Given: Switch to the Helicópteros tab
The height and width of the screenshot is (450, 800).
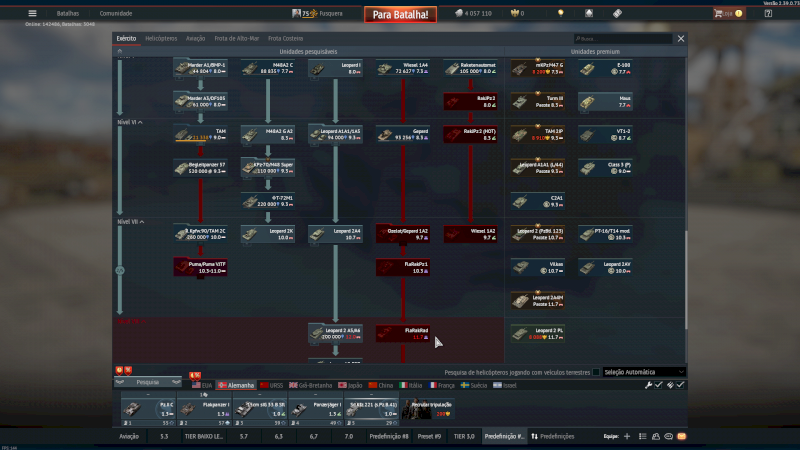Looking at the screenshot, I should [161, 38].
